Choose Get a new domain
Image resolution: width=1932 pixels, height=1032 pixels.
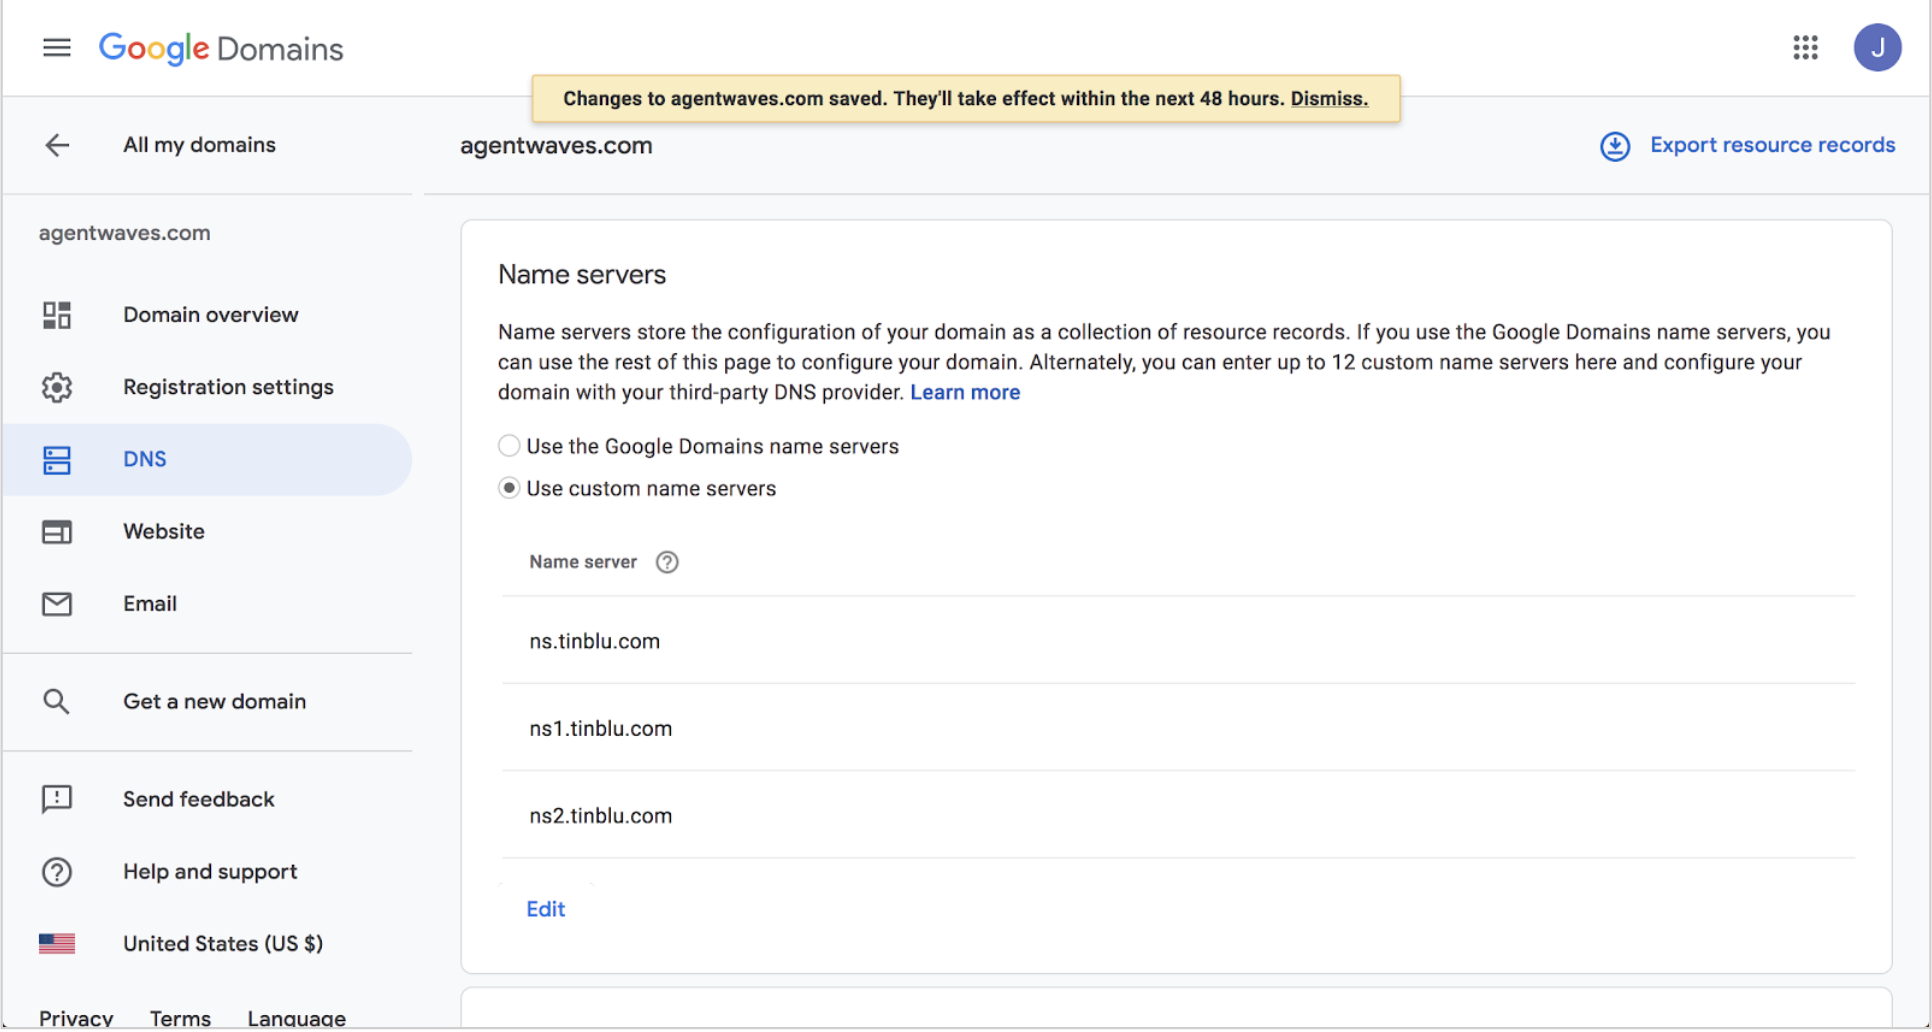215,701
